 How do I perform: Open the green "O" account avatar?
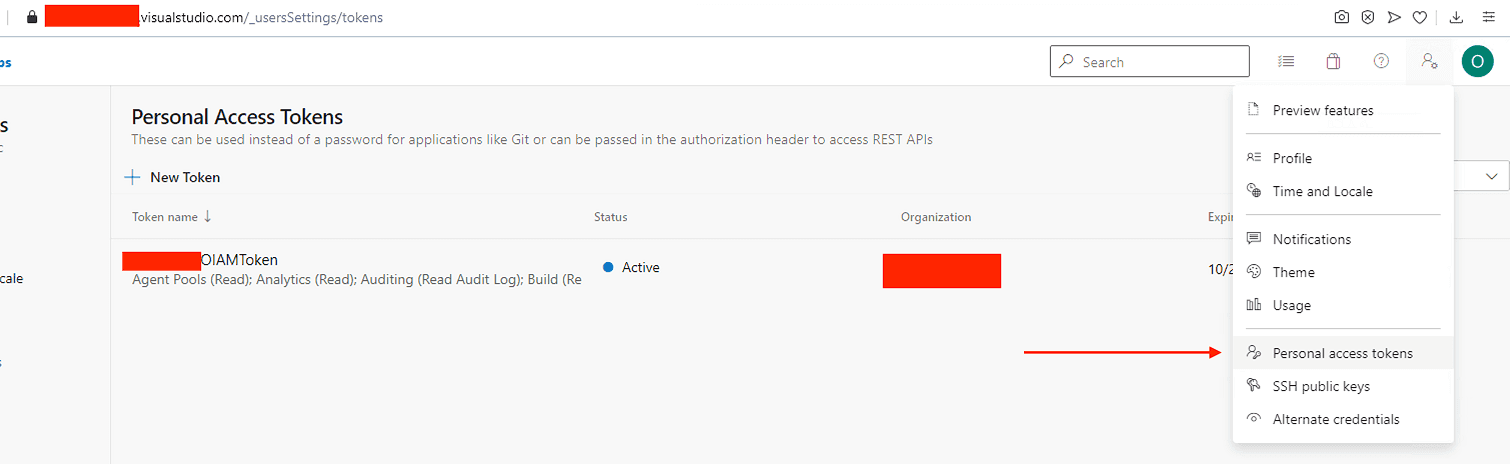click(1477, 62)
